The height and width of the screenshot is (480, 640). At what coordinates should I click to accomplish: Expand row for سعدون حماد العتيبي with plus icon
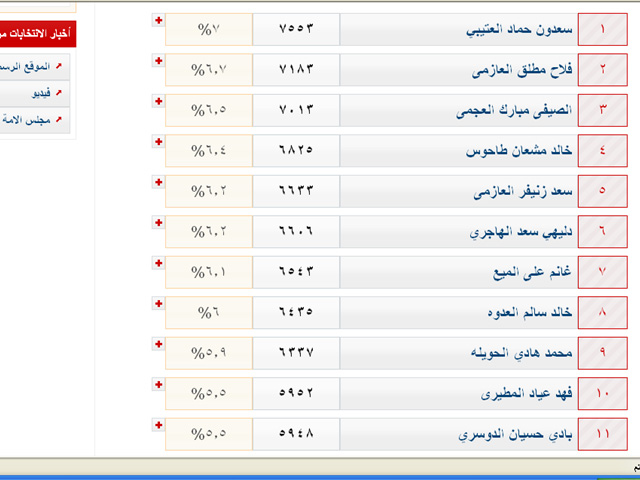point(157,20)
